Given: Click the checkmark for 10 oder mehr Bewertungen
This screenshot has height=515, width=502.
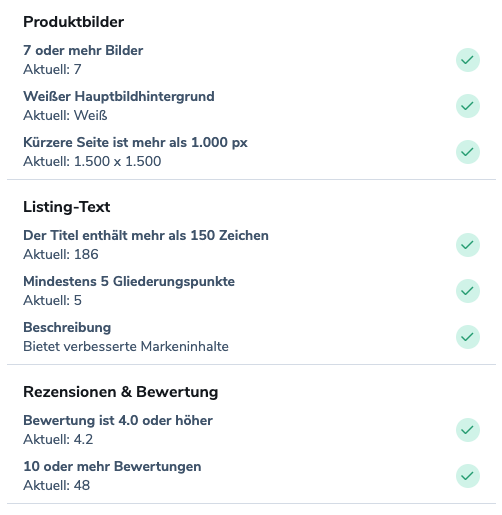Looking at the screenshot, I should 468,476.
